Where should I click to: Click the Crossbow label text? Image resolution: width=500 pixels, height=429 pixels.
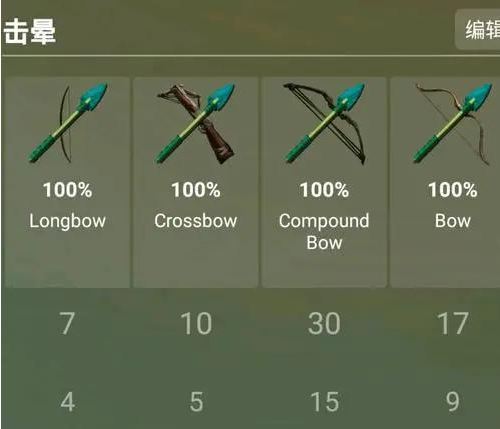coord(196,221)
